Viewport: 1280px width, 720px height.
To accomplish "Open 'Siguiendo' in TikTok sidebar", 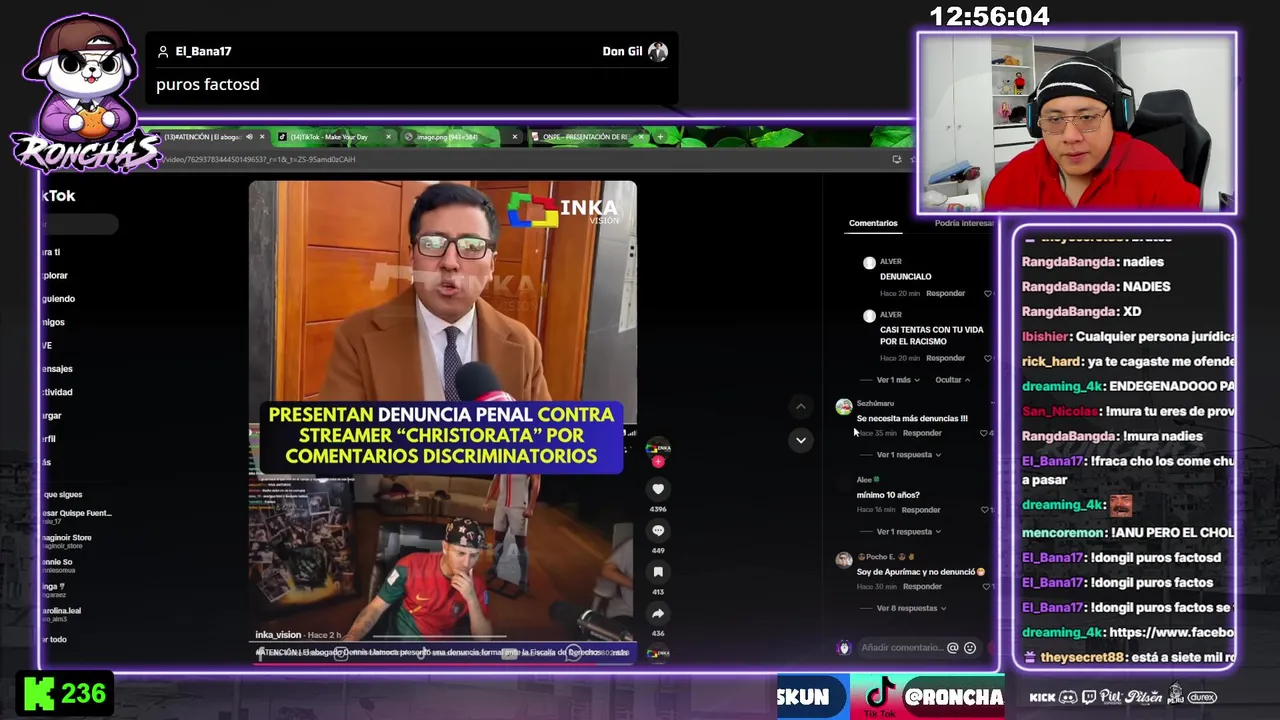I will coord(58,298).
